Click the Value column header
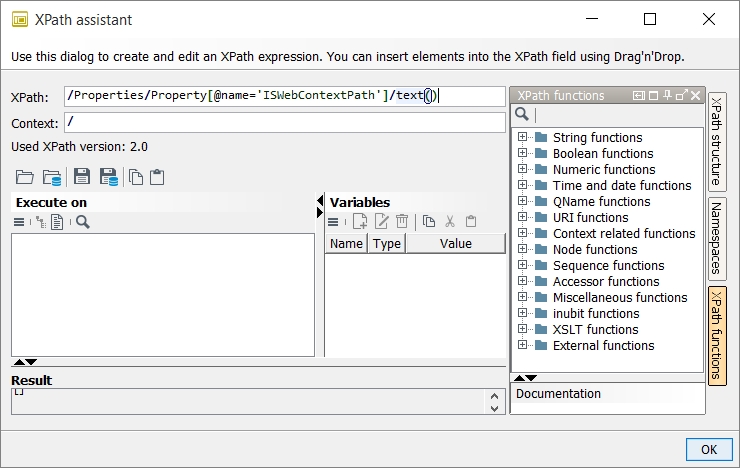 point(455,243)
